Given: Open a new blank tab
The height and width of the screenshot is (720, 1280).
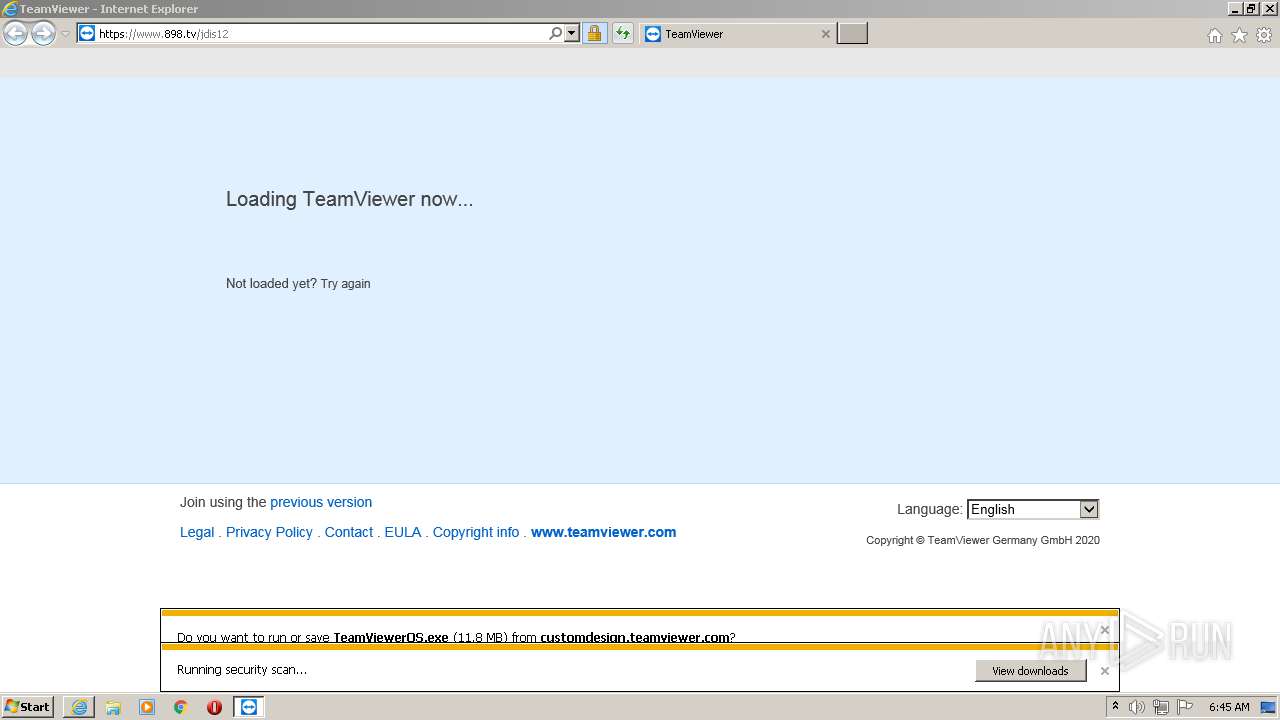Looking at the screenshot, I should point(852,33).
